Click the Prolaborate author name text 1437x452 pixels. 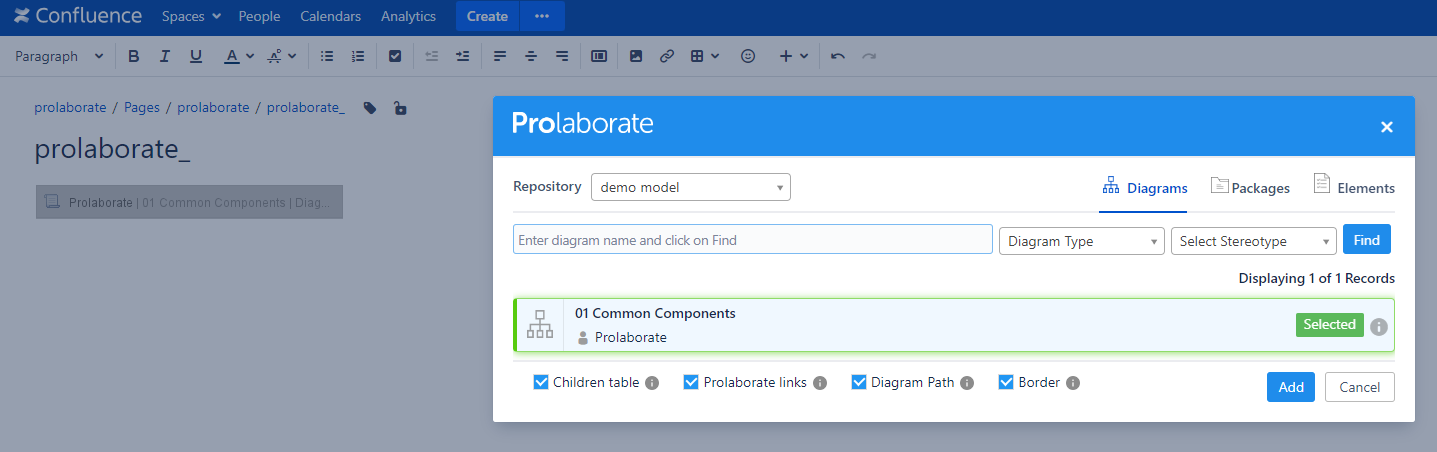(x=631, y=337)
